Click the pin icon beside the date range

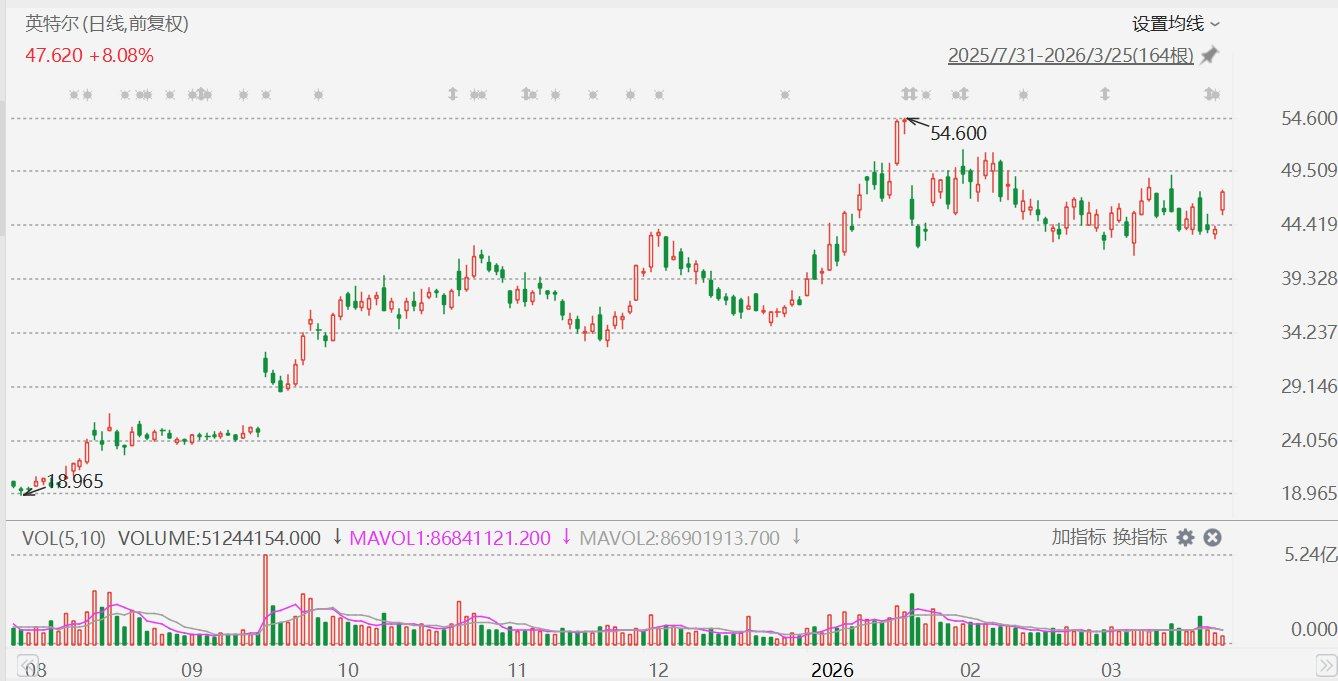1210,55
